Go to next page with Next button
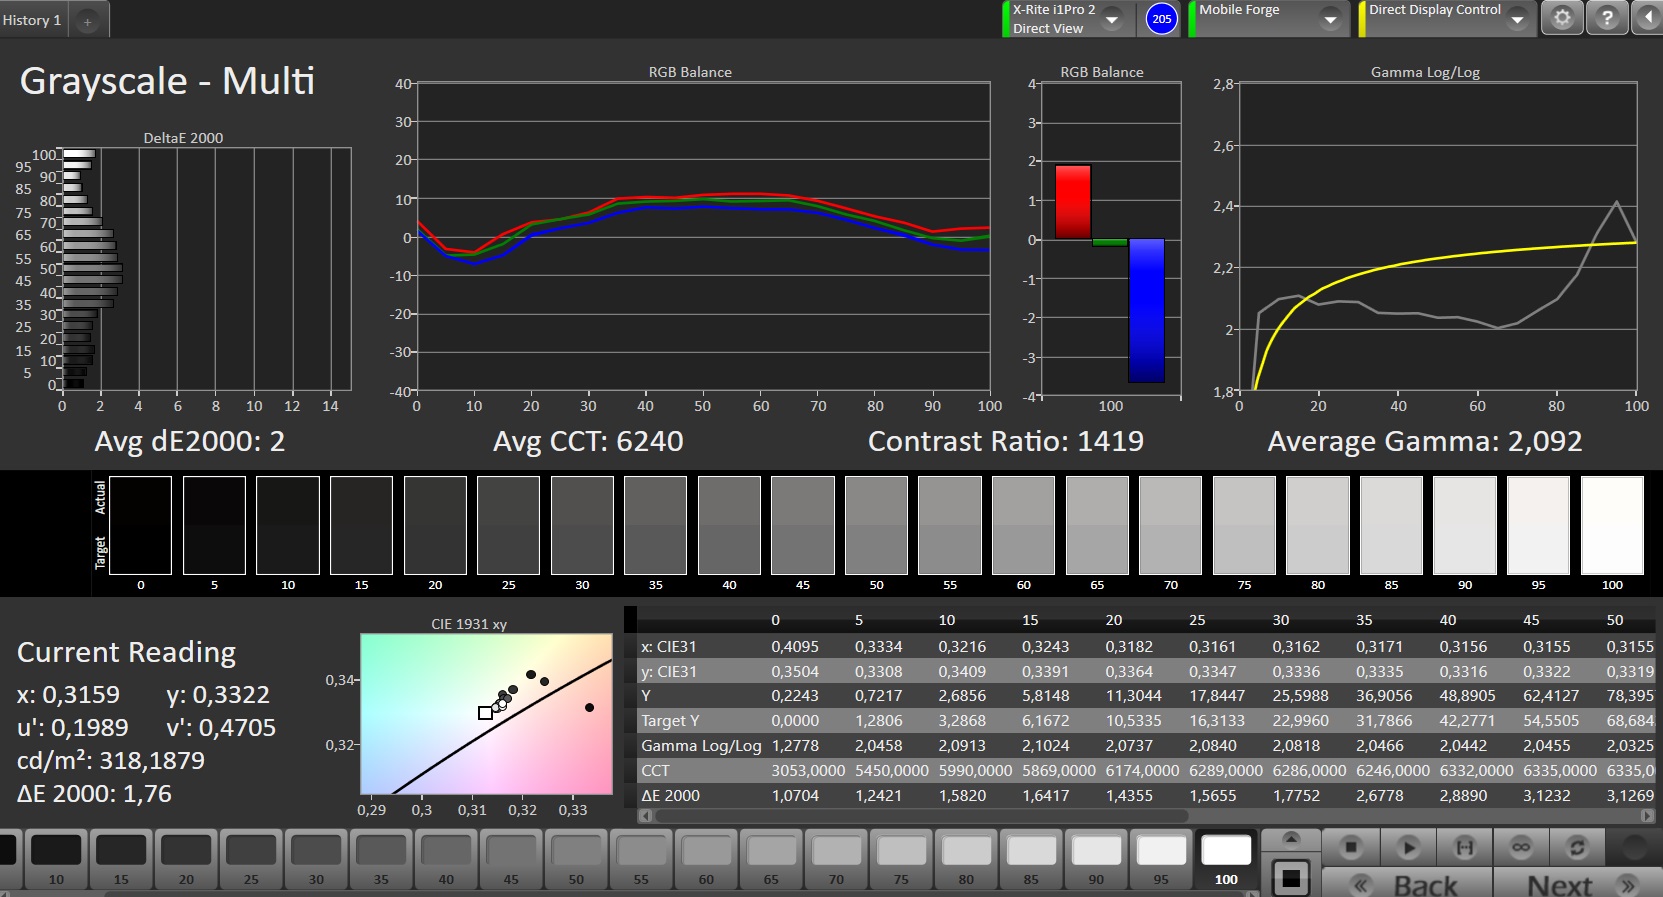This screenshot has width=1663, height=897. [x=1577, y=884]
